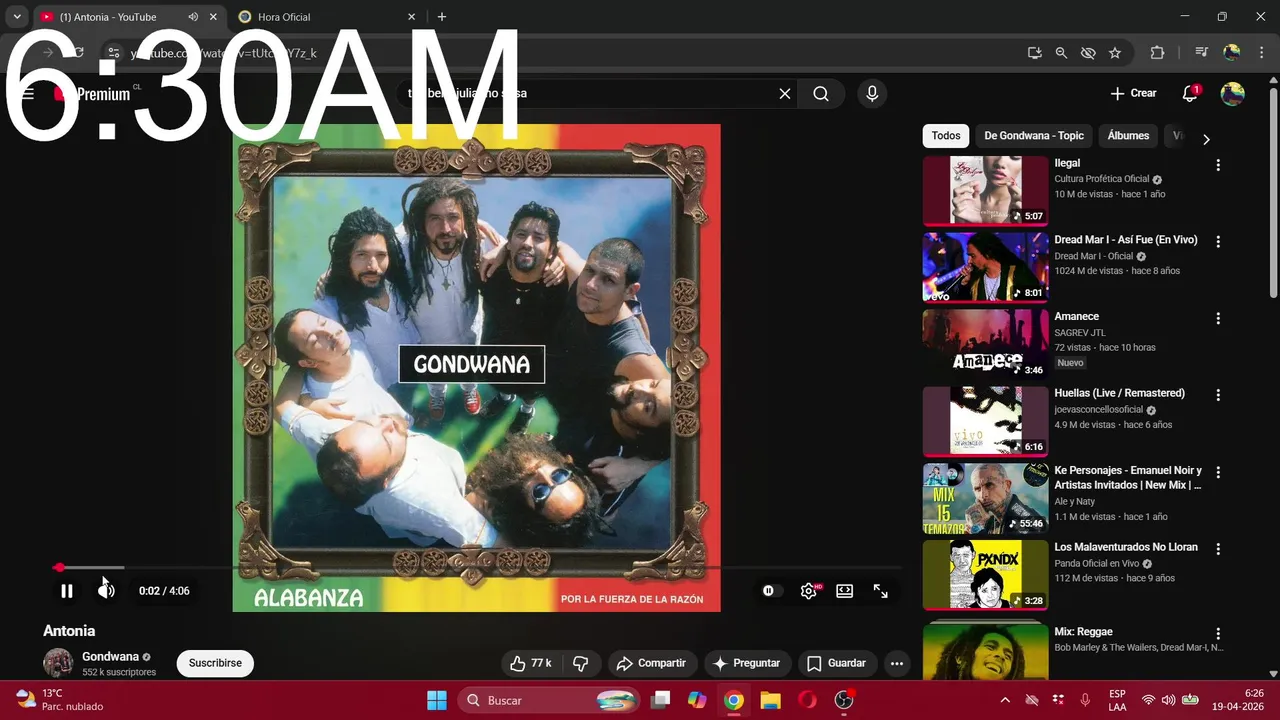
Task: Open a new browser tab
Action: tap(442, 17)
